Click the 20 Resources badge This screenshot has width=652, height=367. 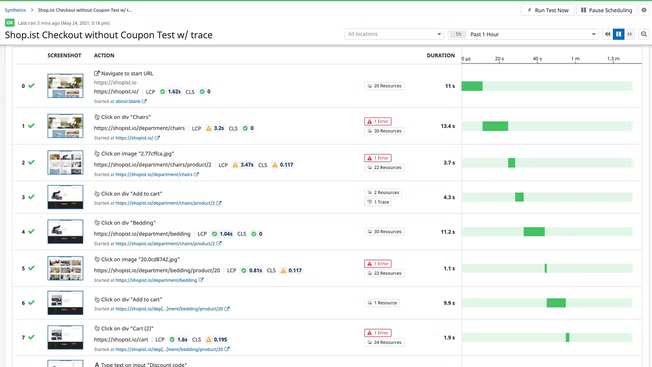385,86
